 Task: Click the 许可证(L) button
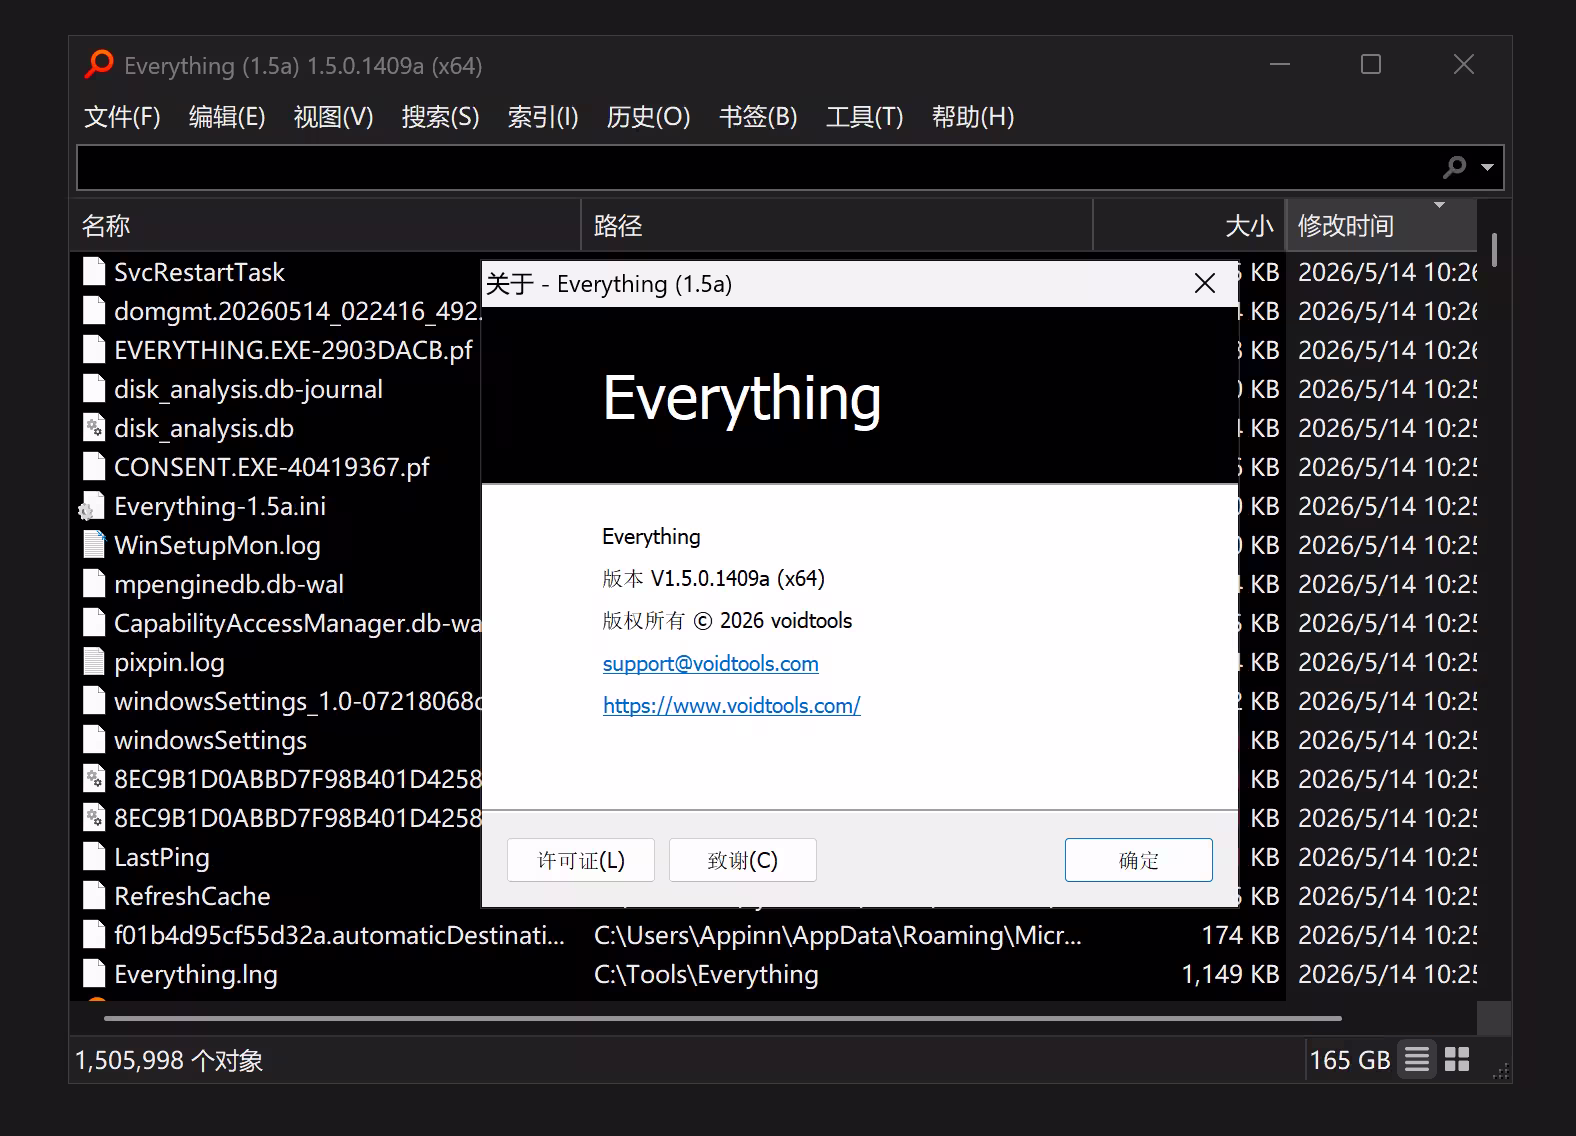pyautogui.click(x=581, y=860)
